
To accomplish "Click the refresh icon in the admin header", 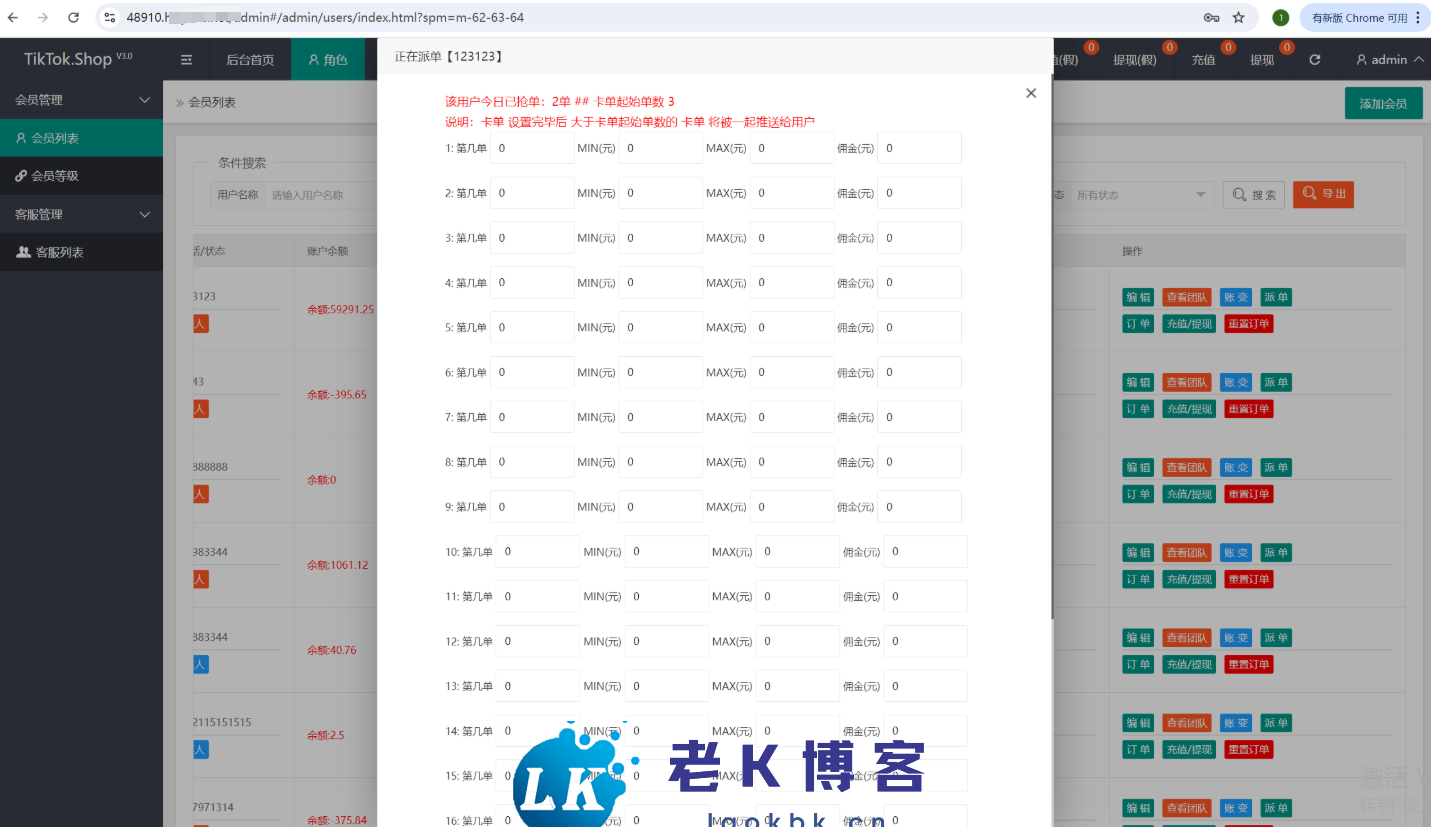I will point(1315,60).
